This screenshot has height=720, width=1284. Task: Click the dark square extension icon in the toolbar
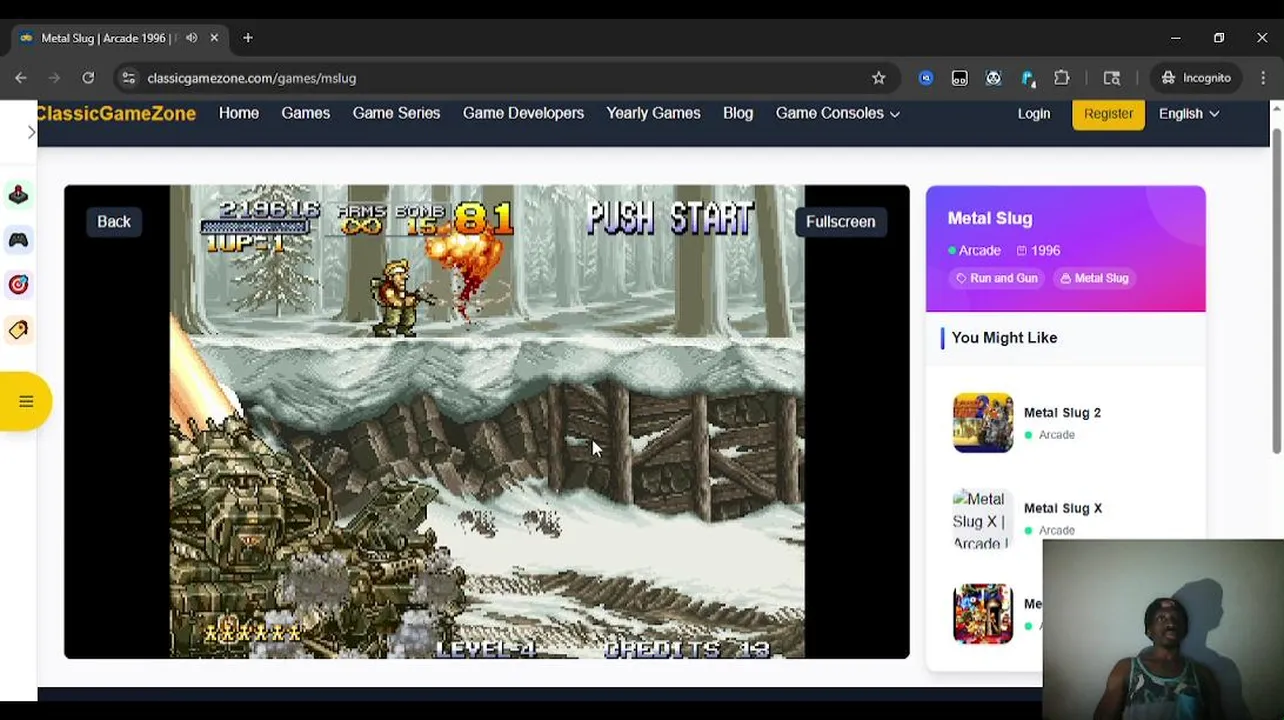[959, 78]
